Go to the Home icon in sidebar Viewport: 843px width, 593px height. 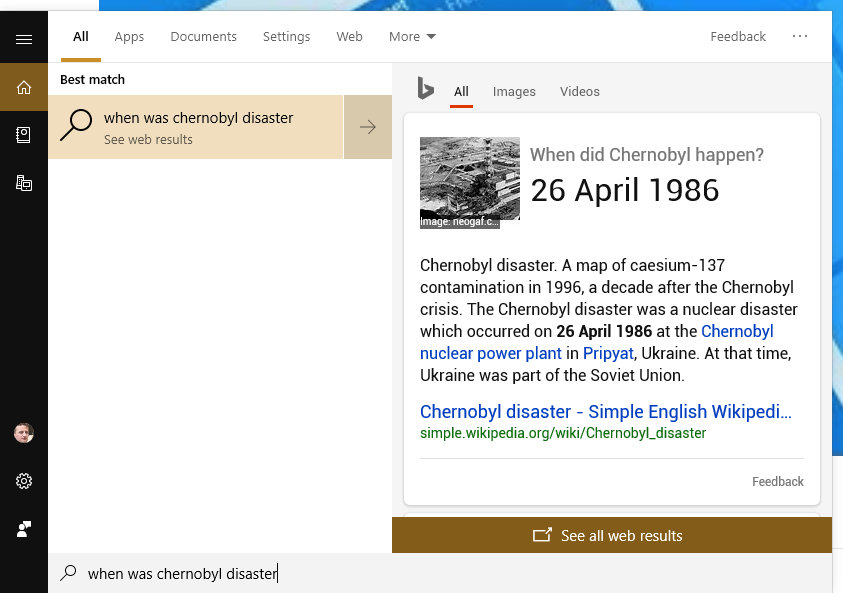[x=24, y=87]
